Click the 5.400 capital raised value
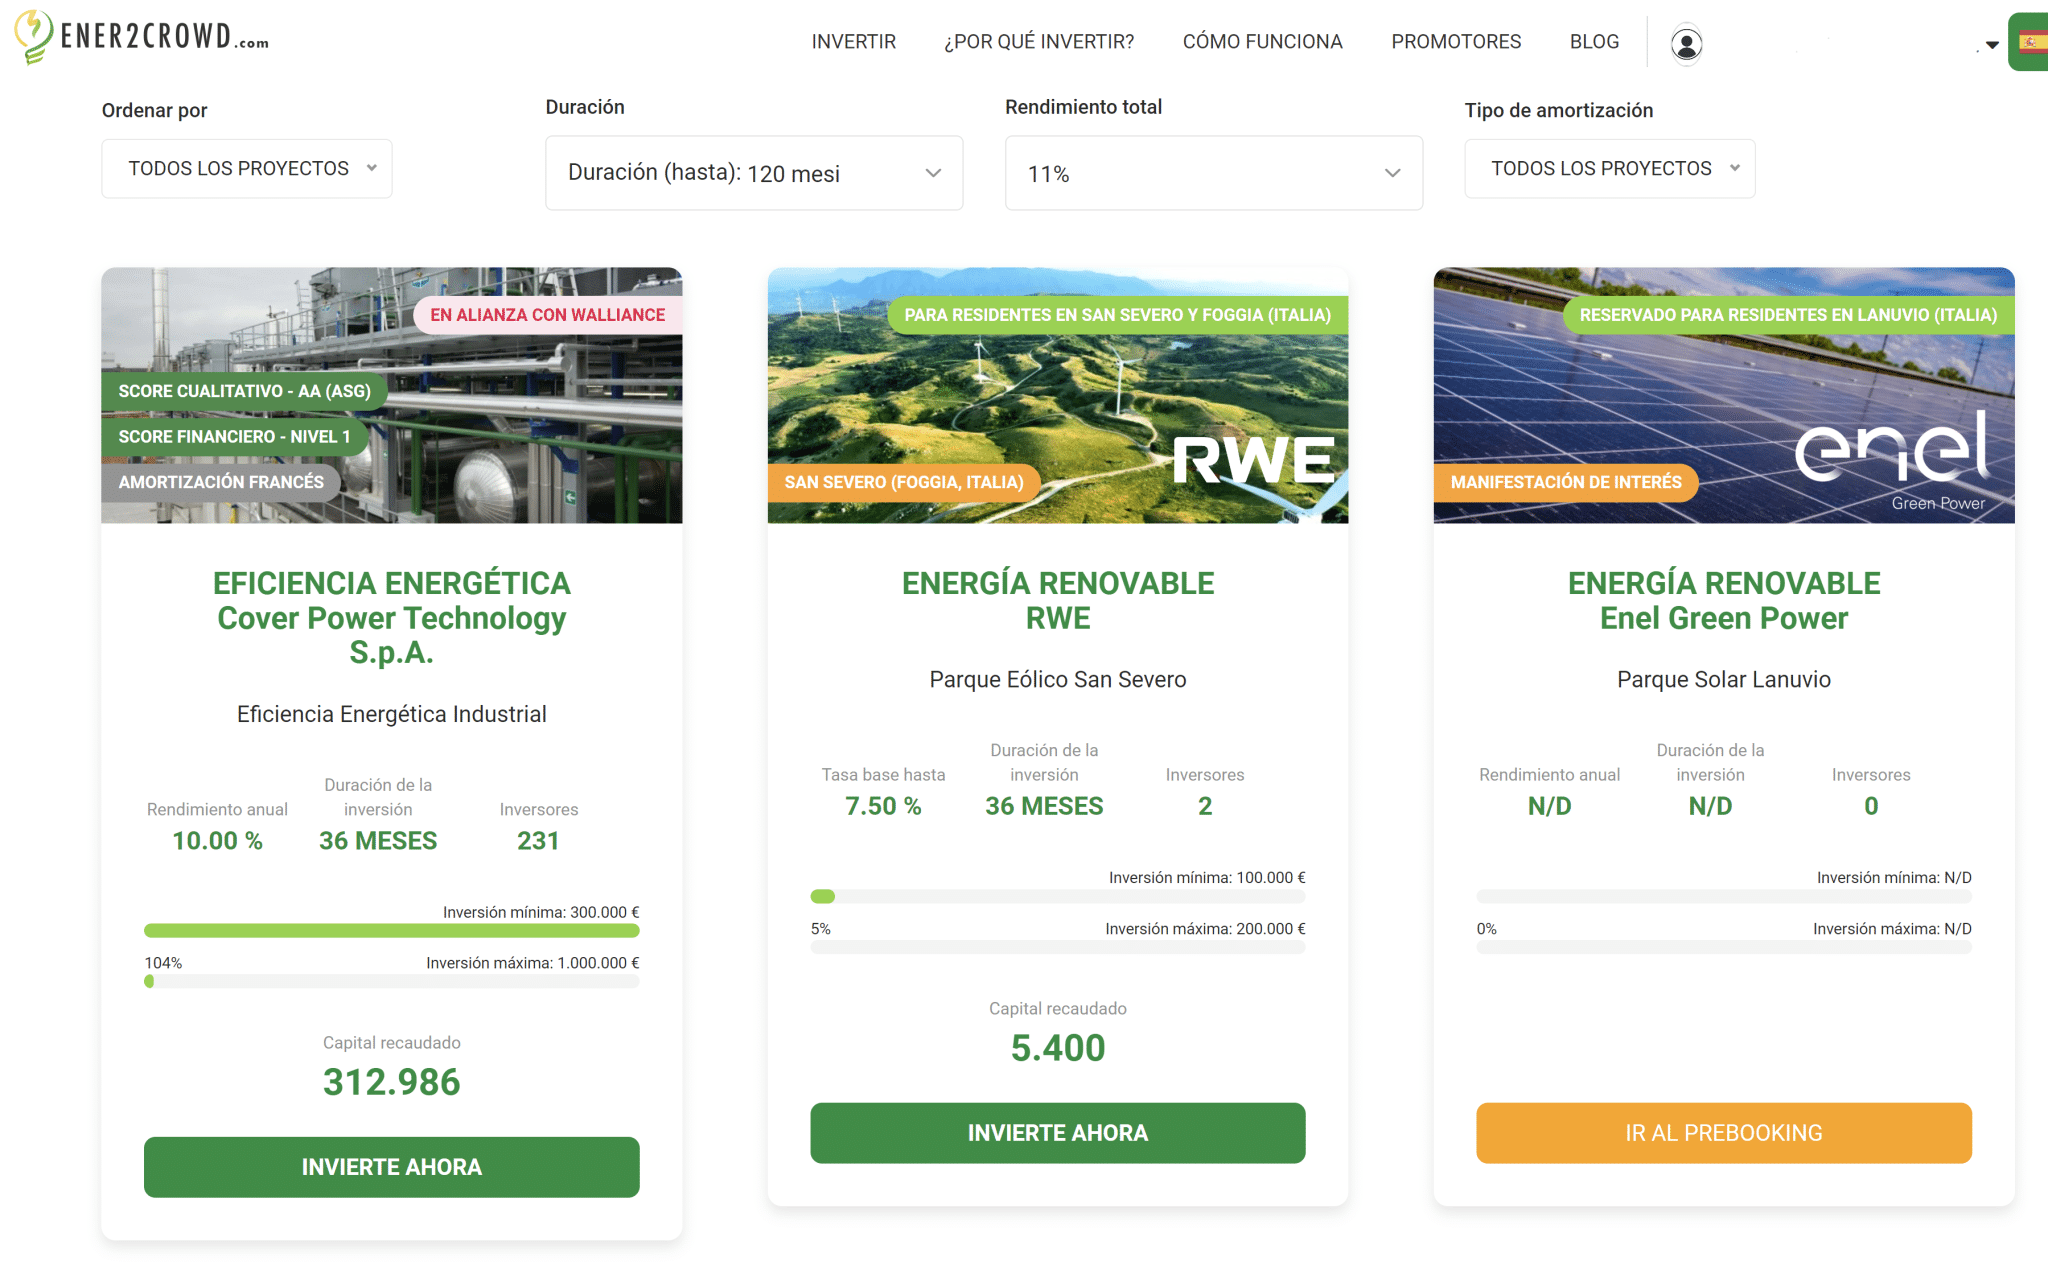This screenshot has height=1262, width=2048. (x=1058, y=1048)
